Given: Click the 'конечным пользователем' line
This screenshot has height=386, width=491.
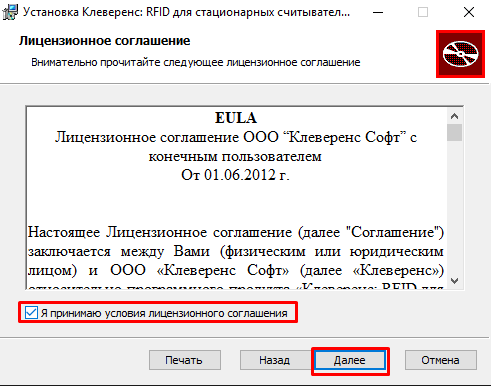Looking at the screenshot, I should (x=235, y=156).
